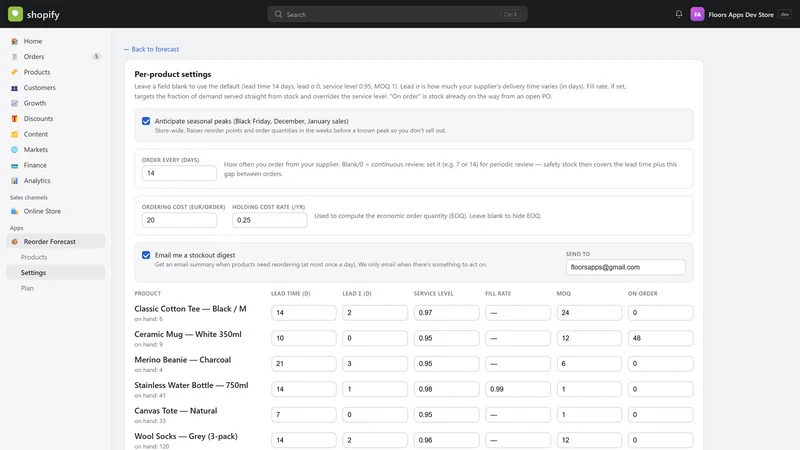The height and width of the screenshot is (450, 800).
Task: Click MOQ field for Classic Cotton Tee
Action: point(589,312)
